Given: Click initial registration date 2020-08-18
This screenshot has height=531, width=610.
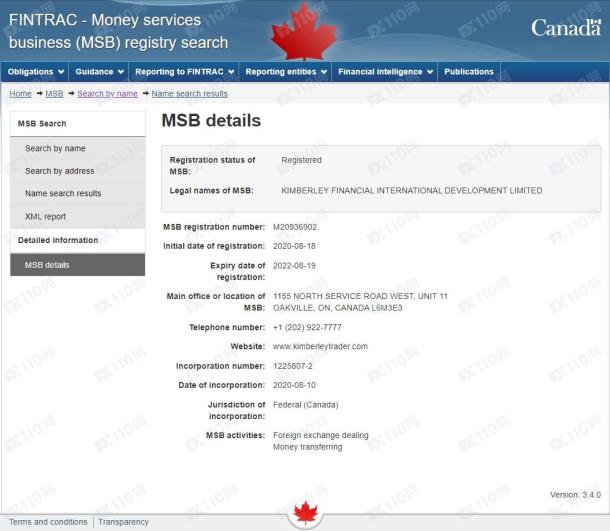Looking at the screenshot, I should pos(294,246).
